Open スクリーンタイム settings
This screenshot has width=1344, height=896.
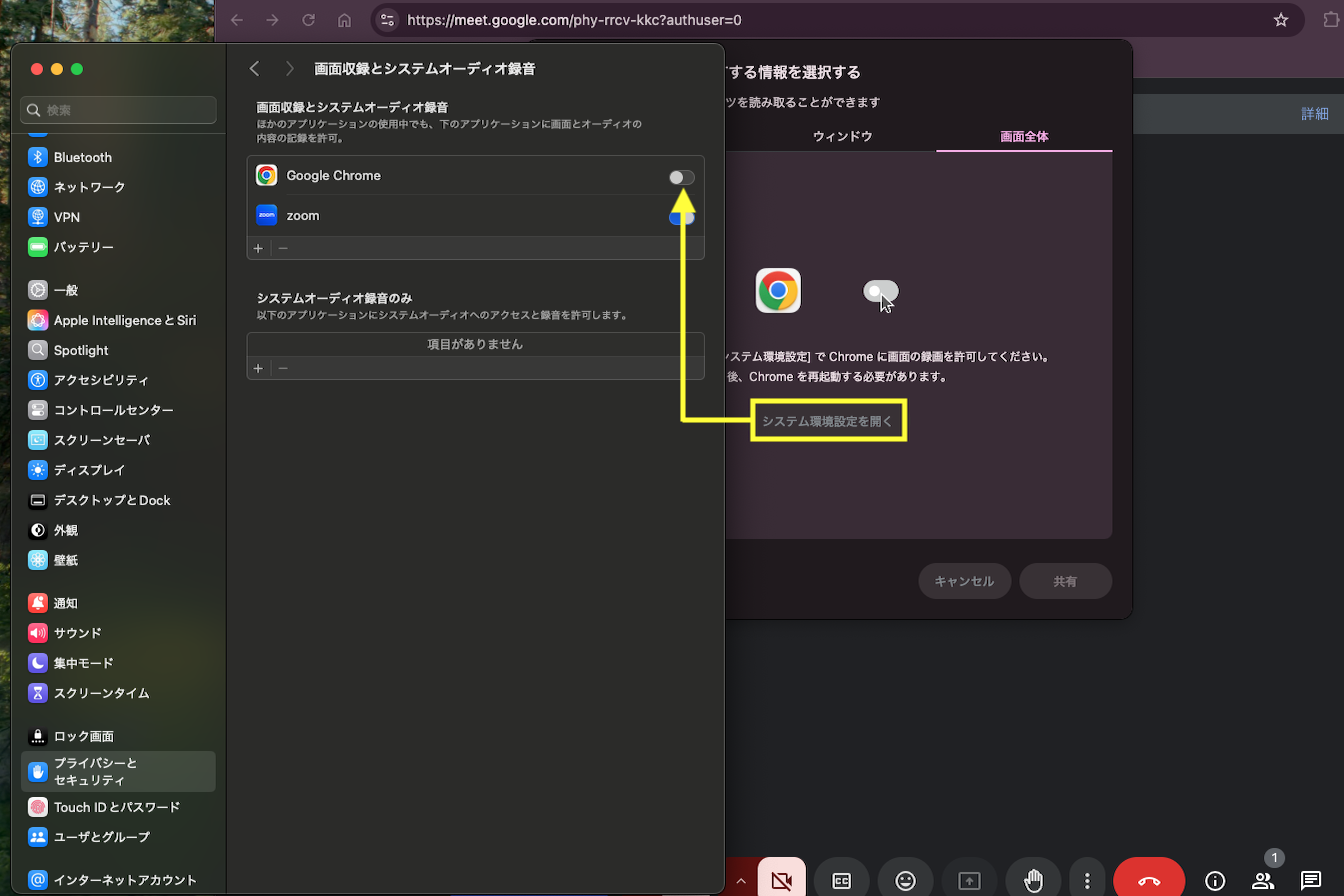tap(118, 693)
